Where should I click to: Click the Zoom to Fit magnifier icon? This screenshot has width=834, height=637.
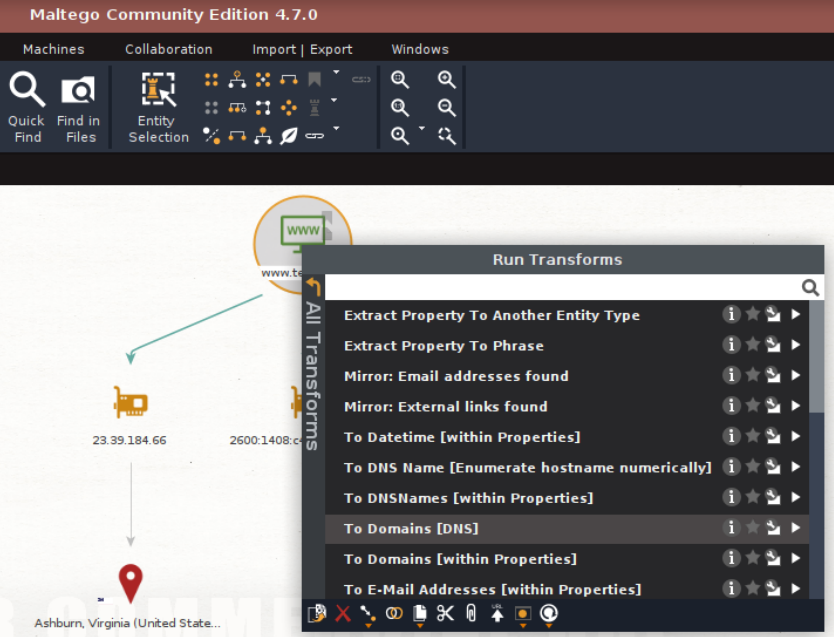point(399,80)
